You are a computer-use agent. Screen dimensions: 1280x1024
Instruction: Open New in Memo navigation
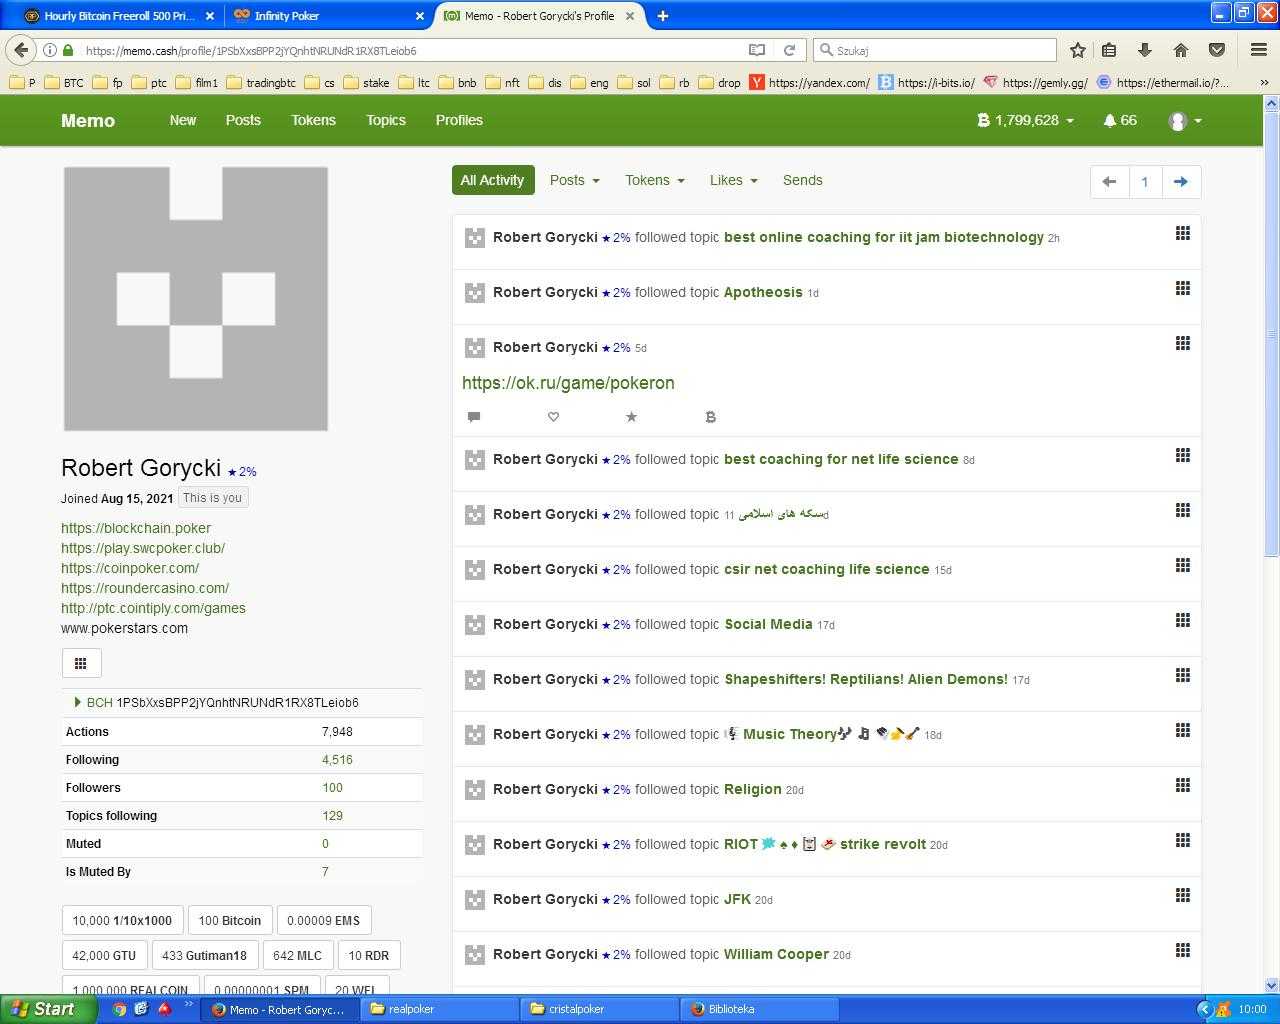coord(183,120)
